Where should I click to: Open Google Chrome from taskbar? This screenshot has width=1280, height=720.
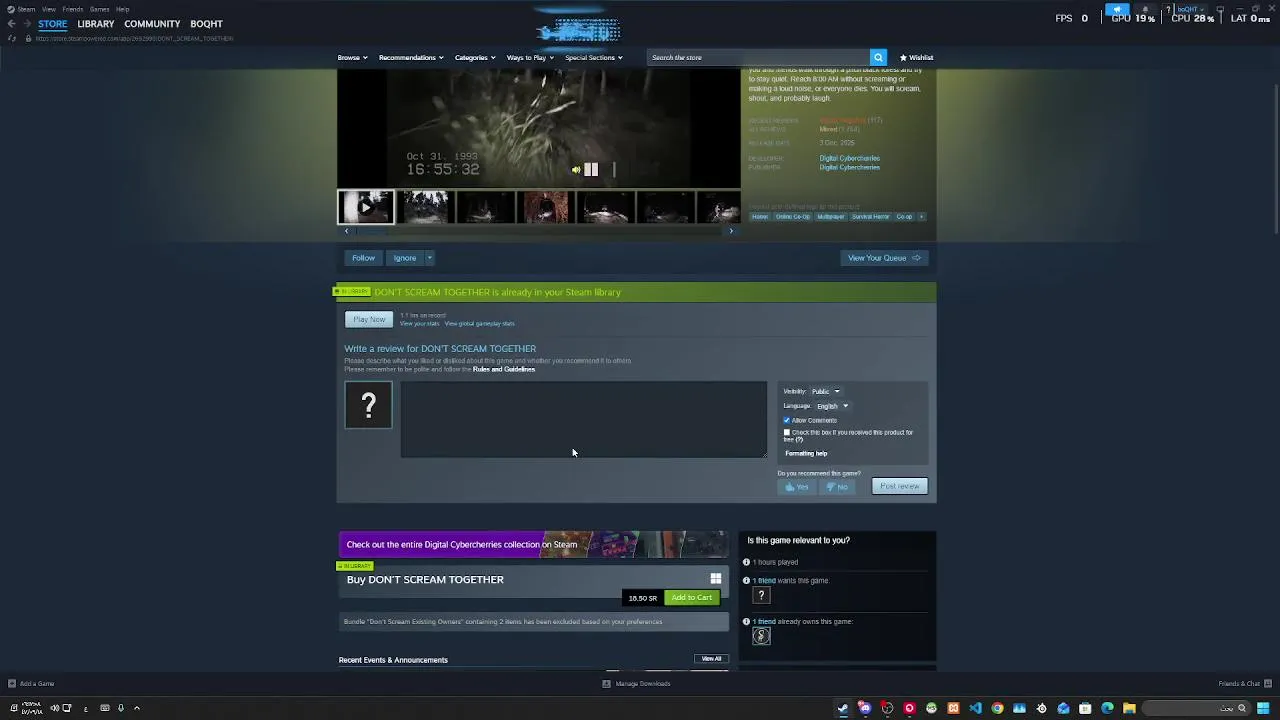point(997,708)
